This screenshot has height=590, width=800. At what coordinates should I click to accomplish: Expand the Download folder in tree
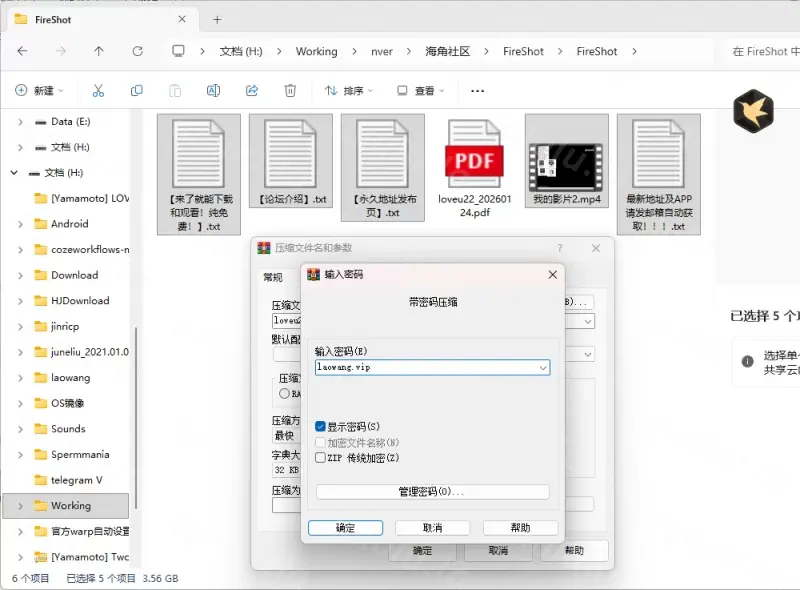pyautogui.click(x=20, y=275)
